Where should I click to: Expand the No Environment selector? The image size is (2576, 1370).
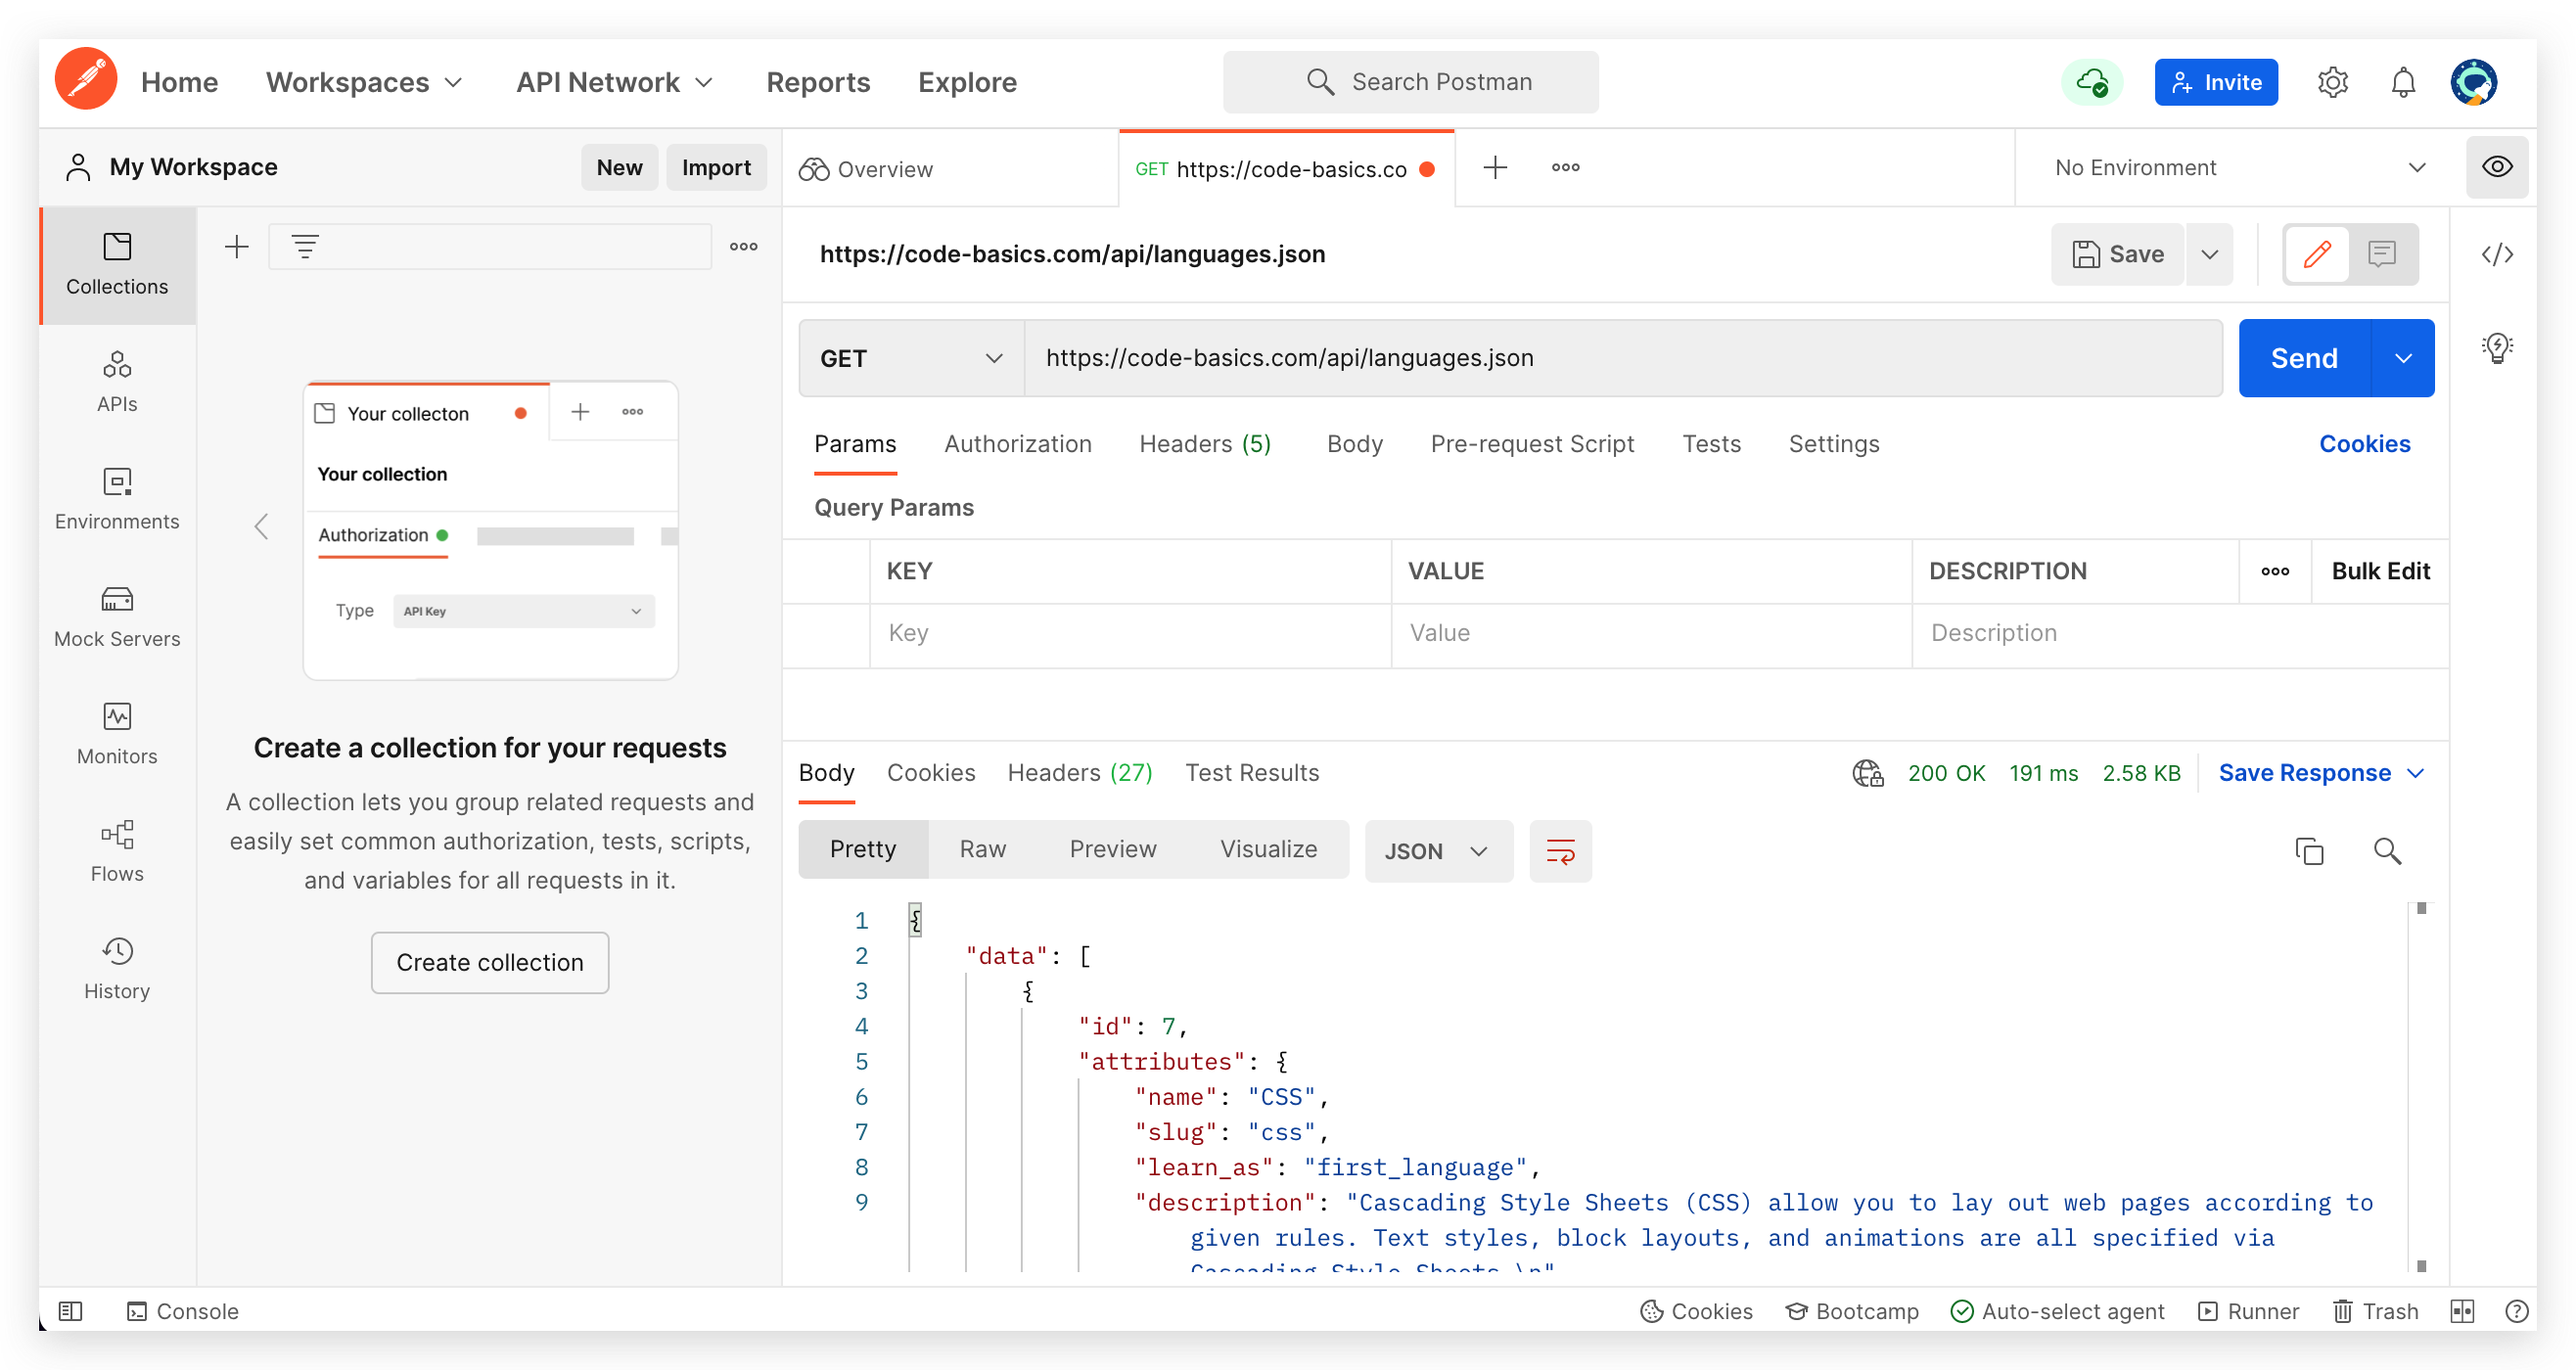point(2239,167)
